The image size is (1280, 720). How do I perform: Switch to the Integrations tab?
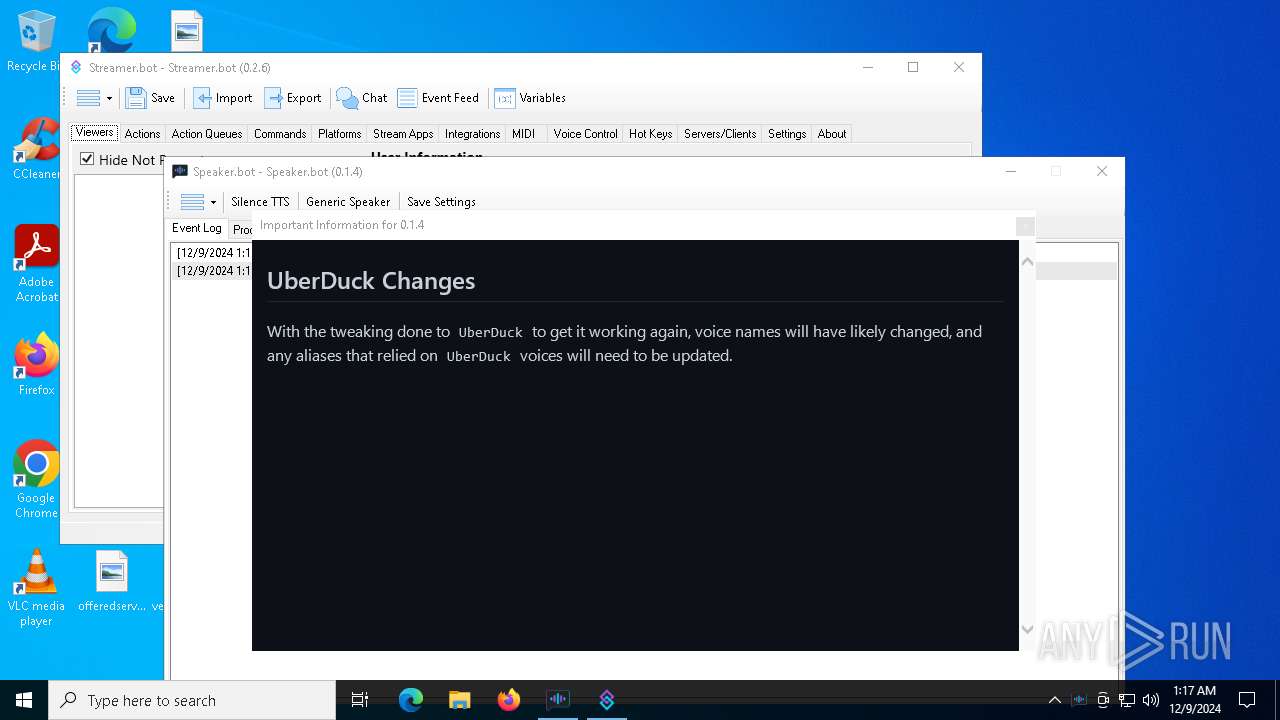[472, 134]
